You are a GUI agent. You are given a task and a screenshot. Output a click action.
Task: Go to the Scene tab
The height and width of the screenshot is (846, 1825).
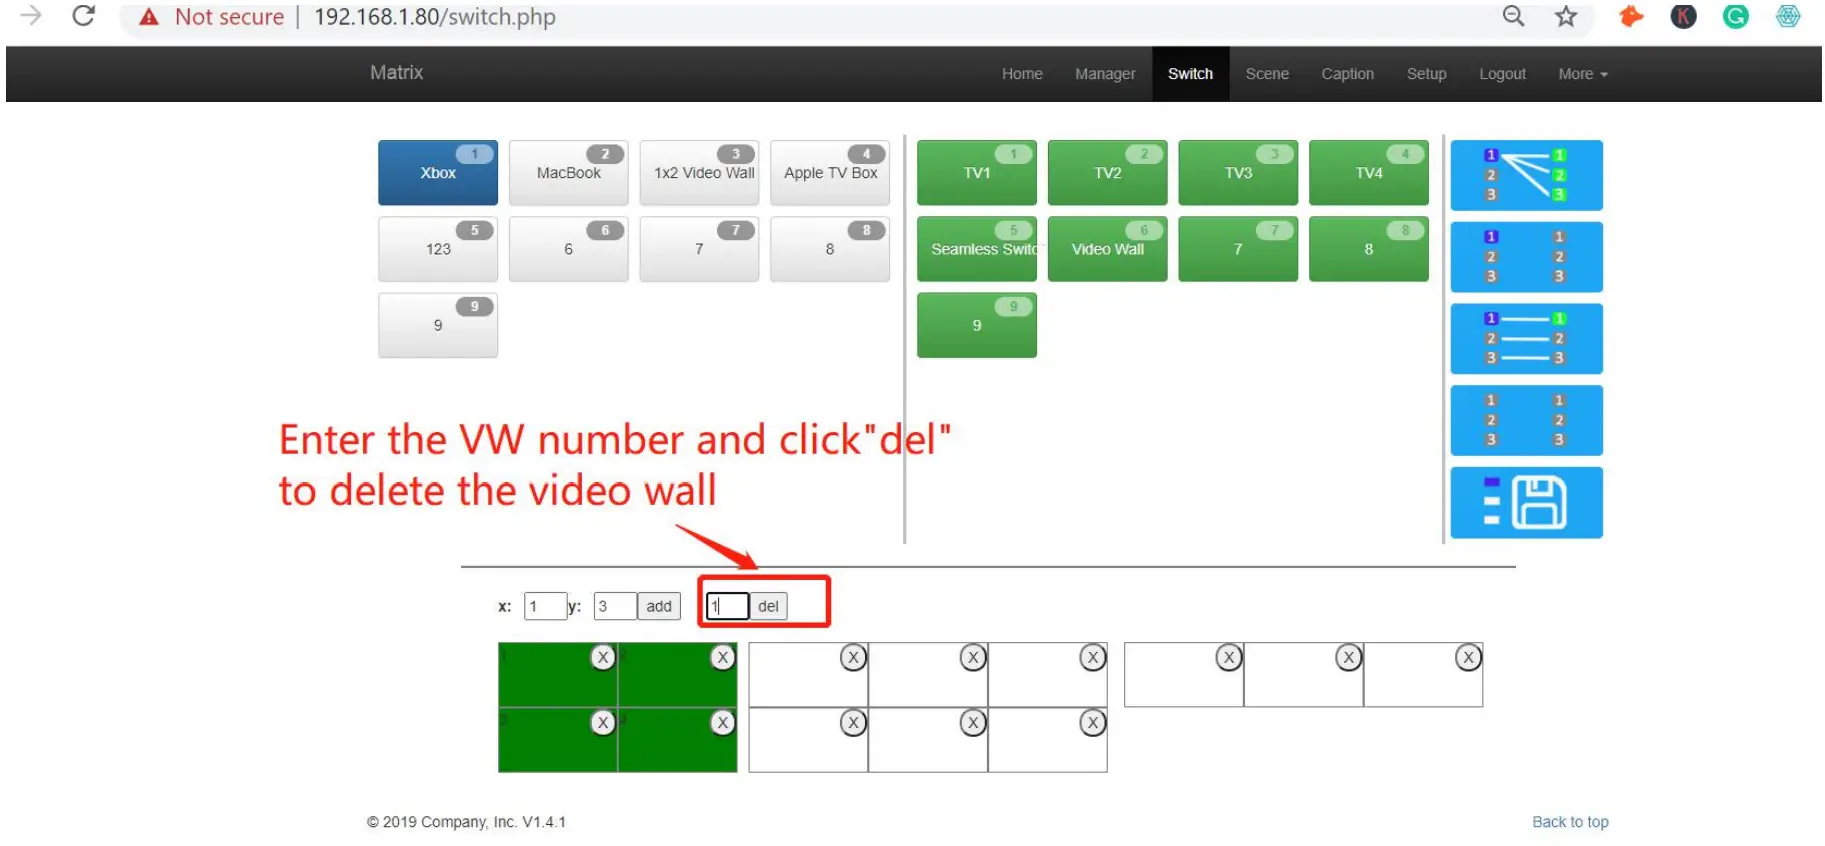click(x=1267, y=74)
